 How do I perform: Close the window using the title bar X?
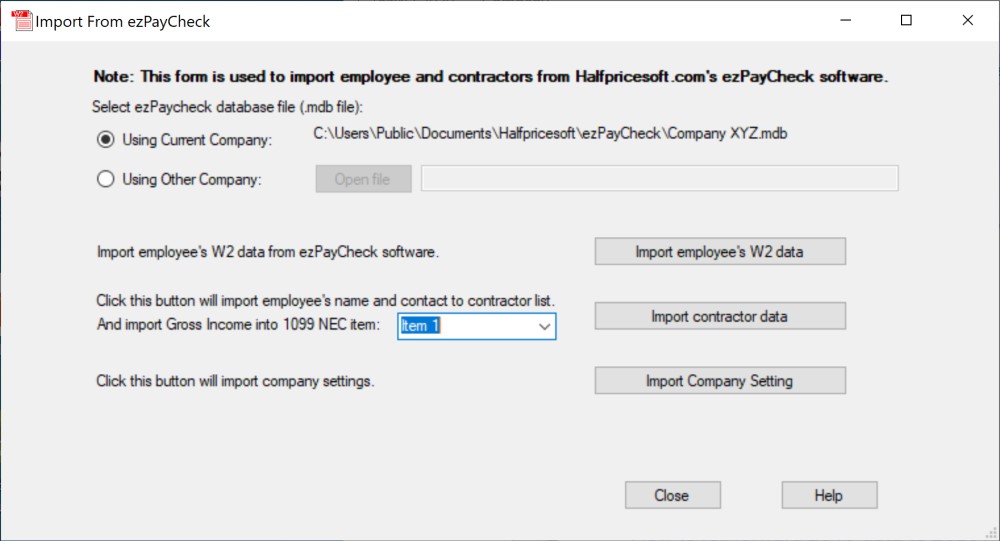click(x=967, y=20)
